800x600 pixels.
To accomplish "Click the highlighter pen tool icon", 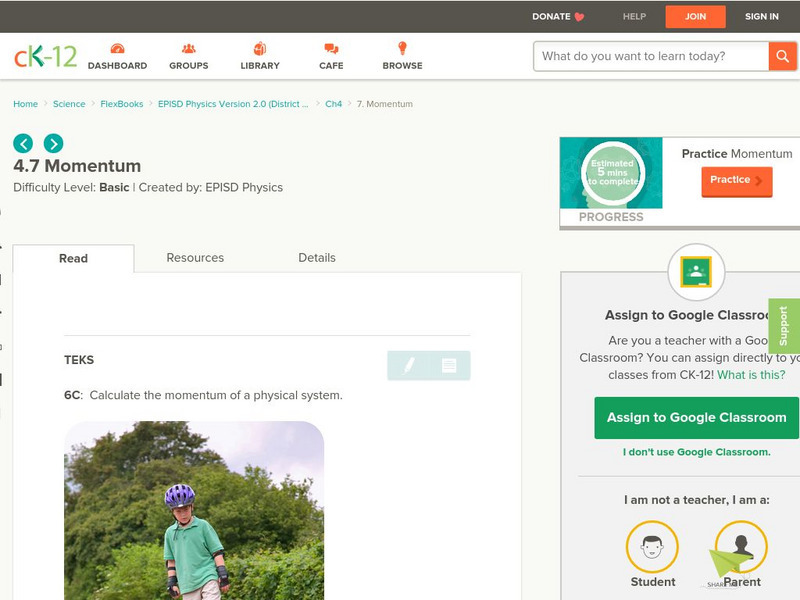I will point(408,365).
